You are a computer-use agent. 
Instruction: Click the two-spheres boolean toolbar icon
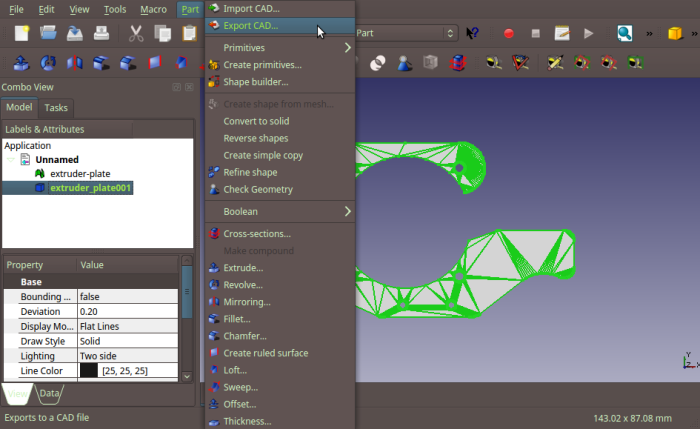click(378, 63)
